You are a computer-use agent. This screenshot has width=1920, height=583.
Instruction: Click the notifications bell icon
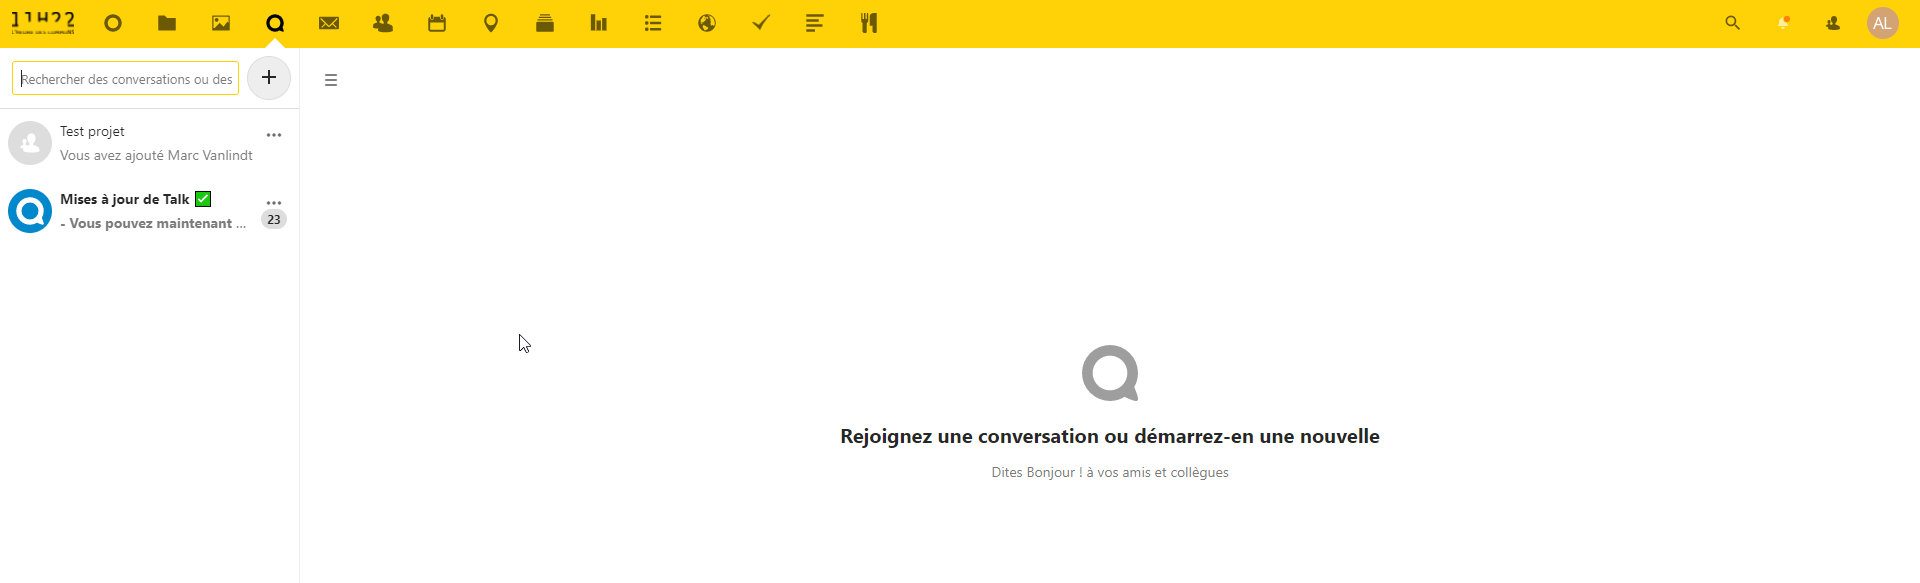pyautogui.click(x=1783, y=23)
